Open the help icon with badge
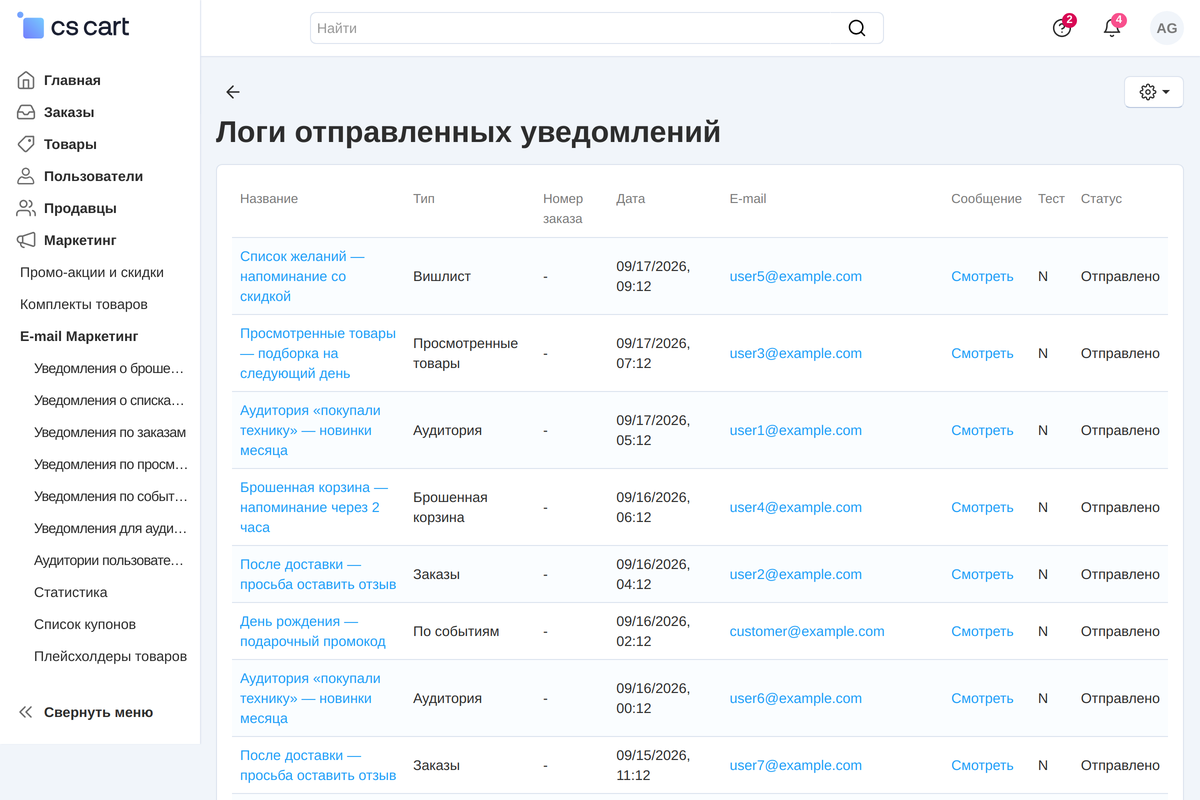 (x=1062, y=28)
